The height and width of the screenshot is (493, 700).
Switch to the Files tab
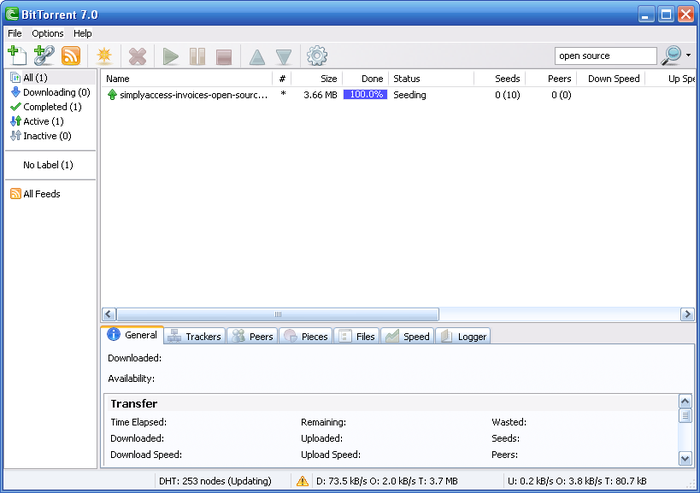[357, 336]
